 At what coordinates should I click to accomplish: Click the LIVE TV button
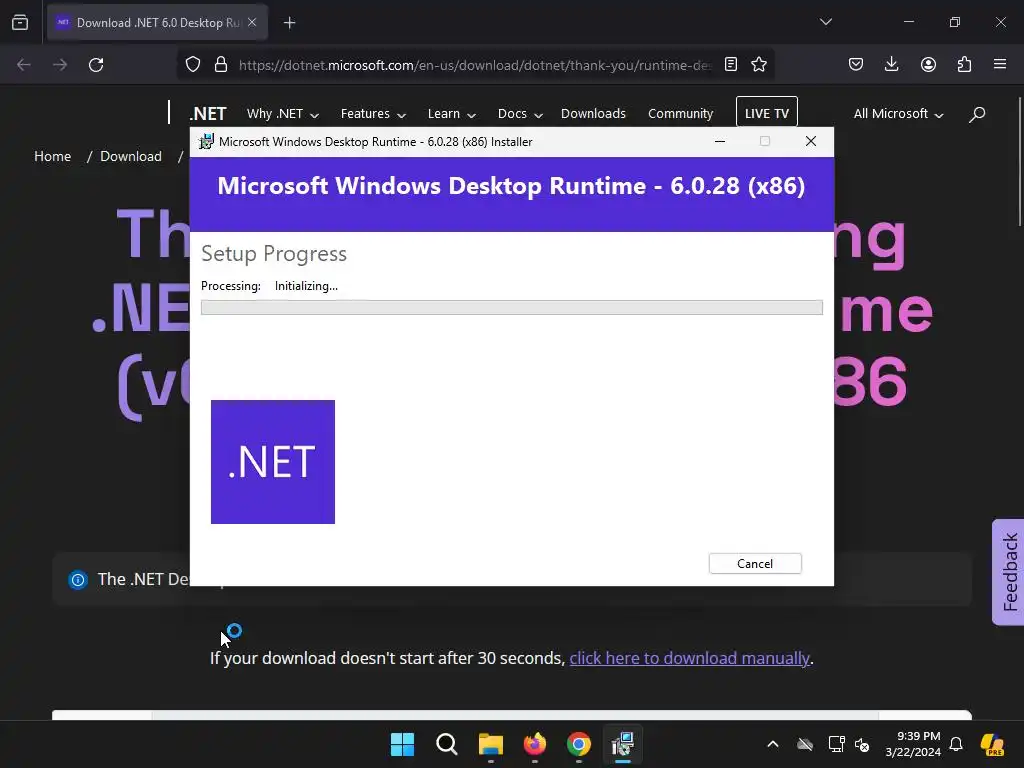pos(767,113)
